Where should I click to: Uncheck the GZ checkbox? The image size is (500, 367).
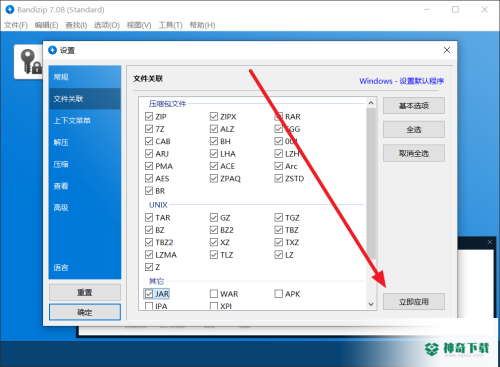pyautogui.click(x=214, y=217)
